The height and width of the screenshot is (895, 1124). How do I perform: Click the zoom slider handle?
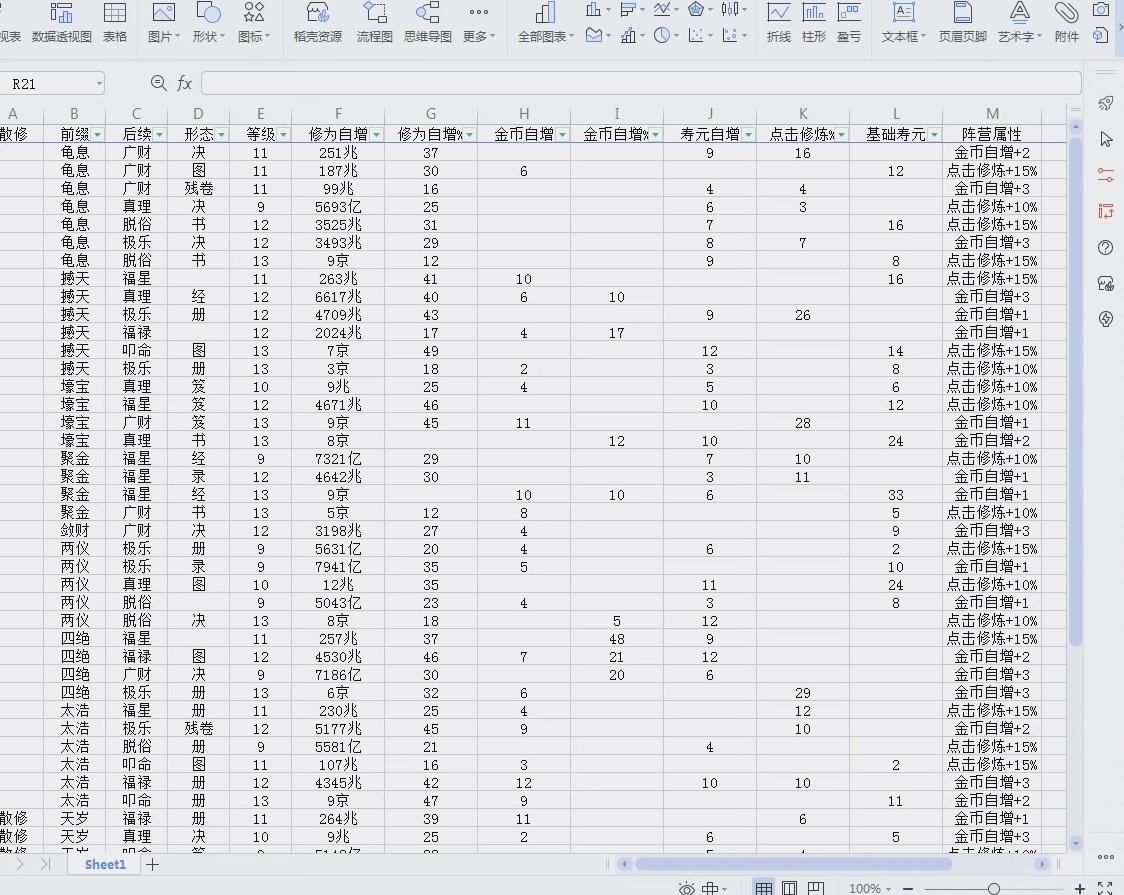[994, 889]
